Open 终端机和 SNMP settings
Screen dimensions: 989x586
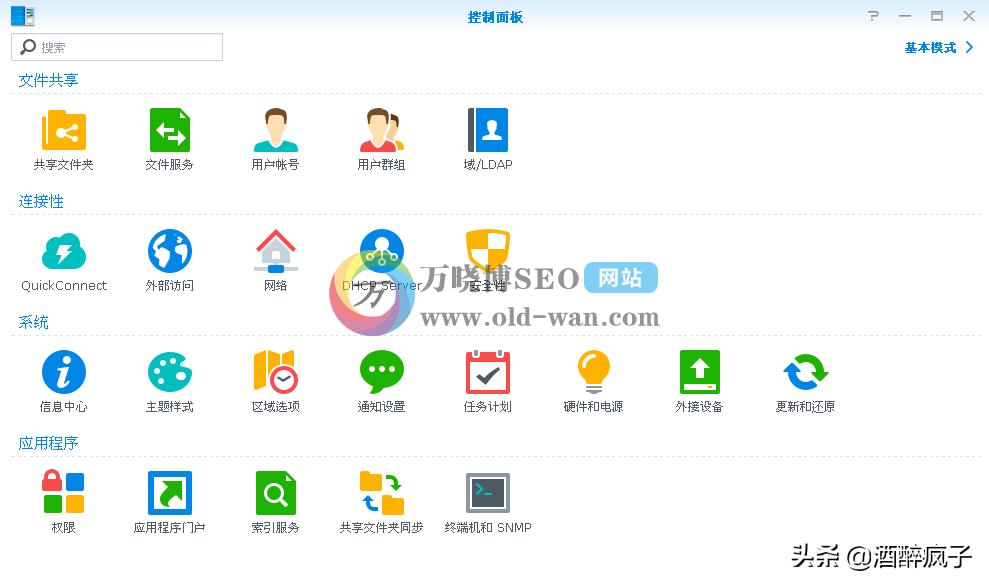click(487, 494)
